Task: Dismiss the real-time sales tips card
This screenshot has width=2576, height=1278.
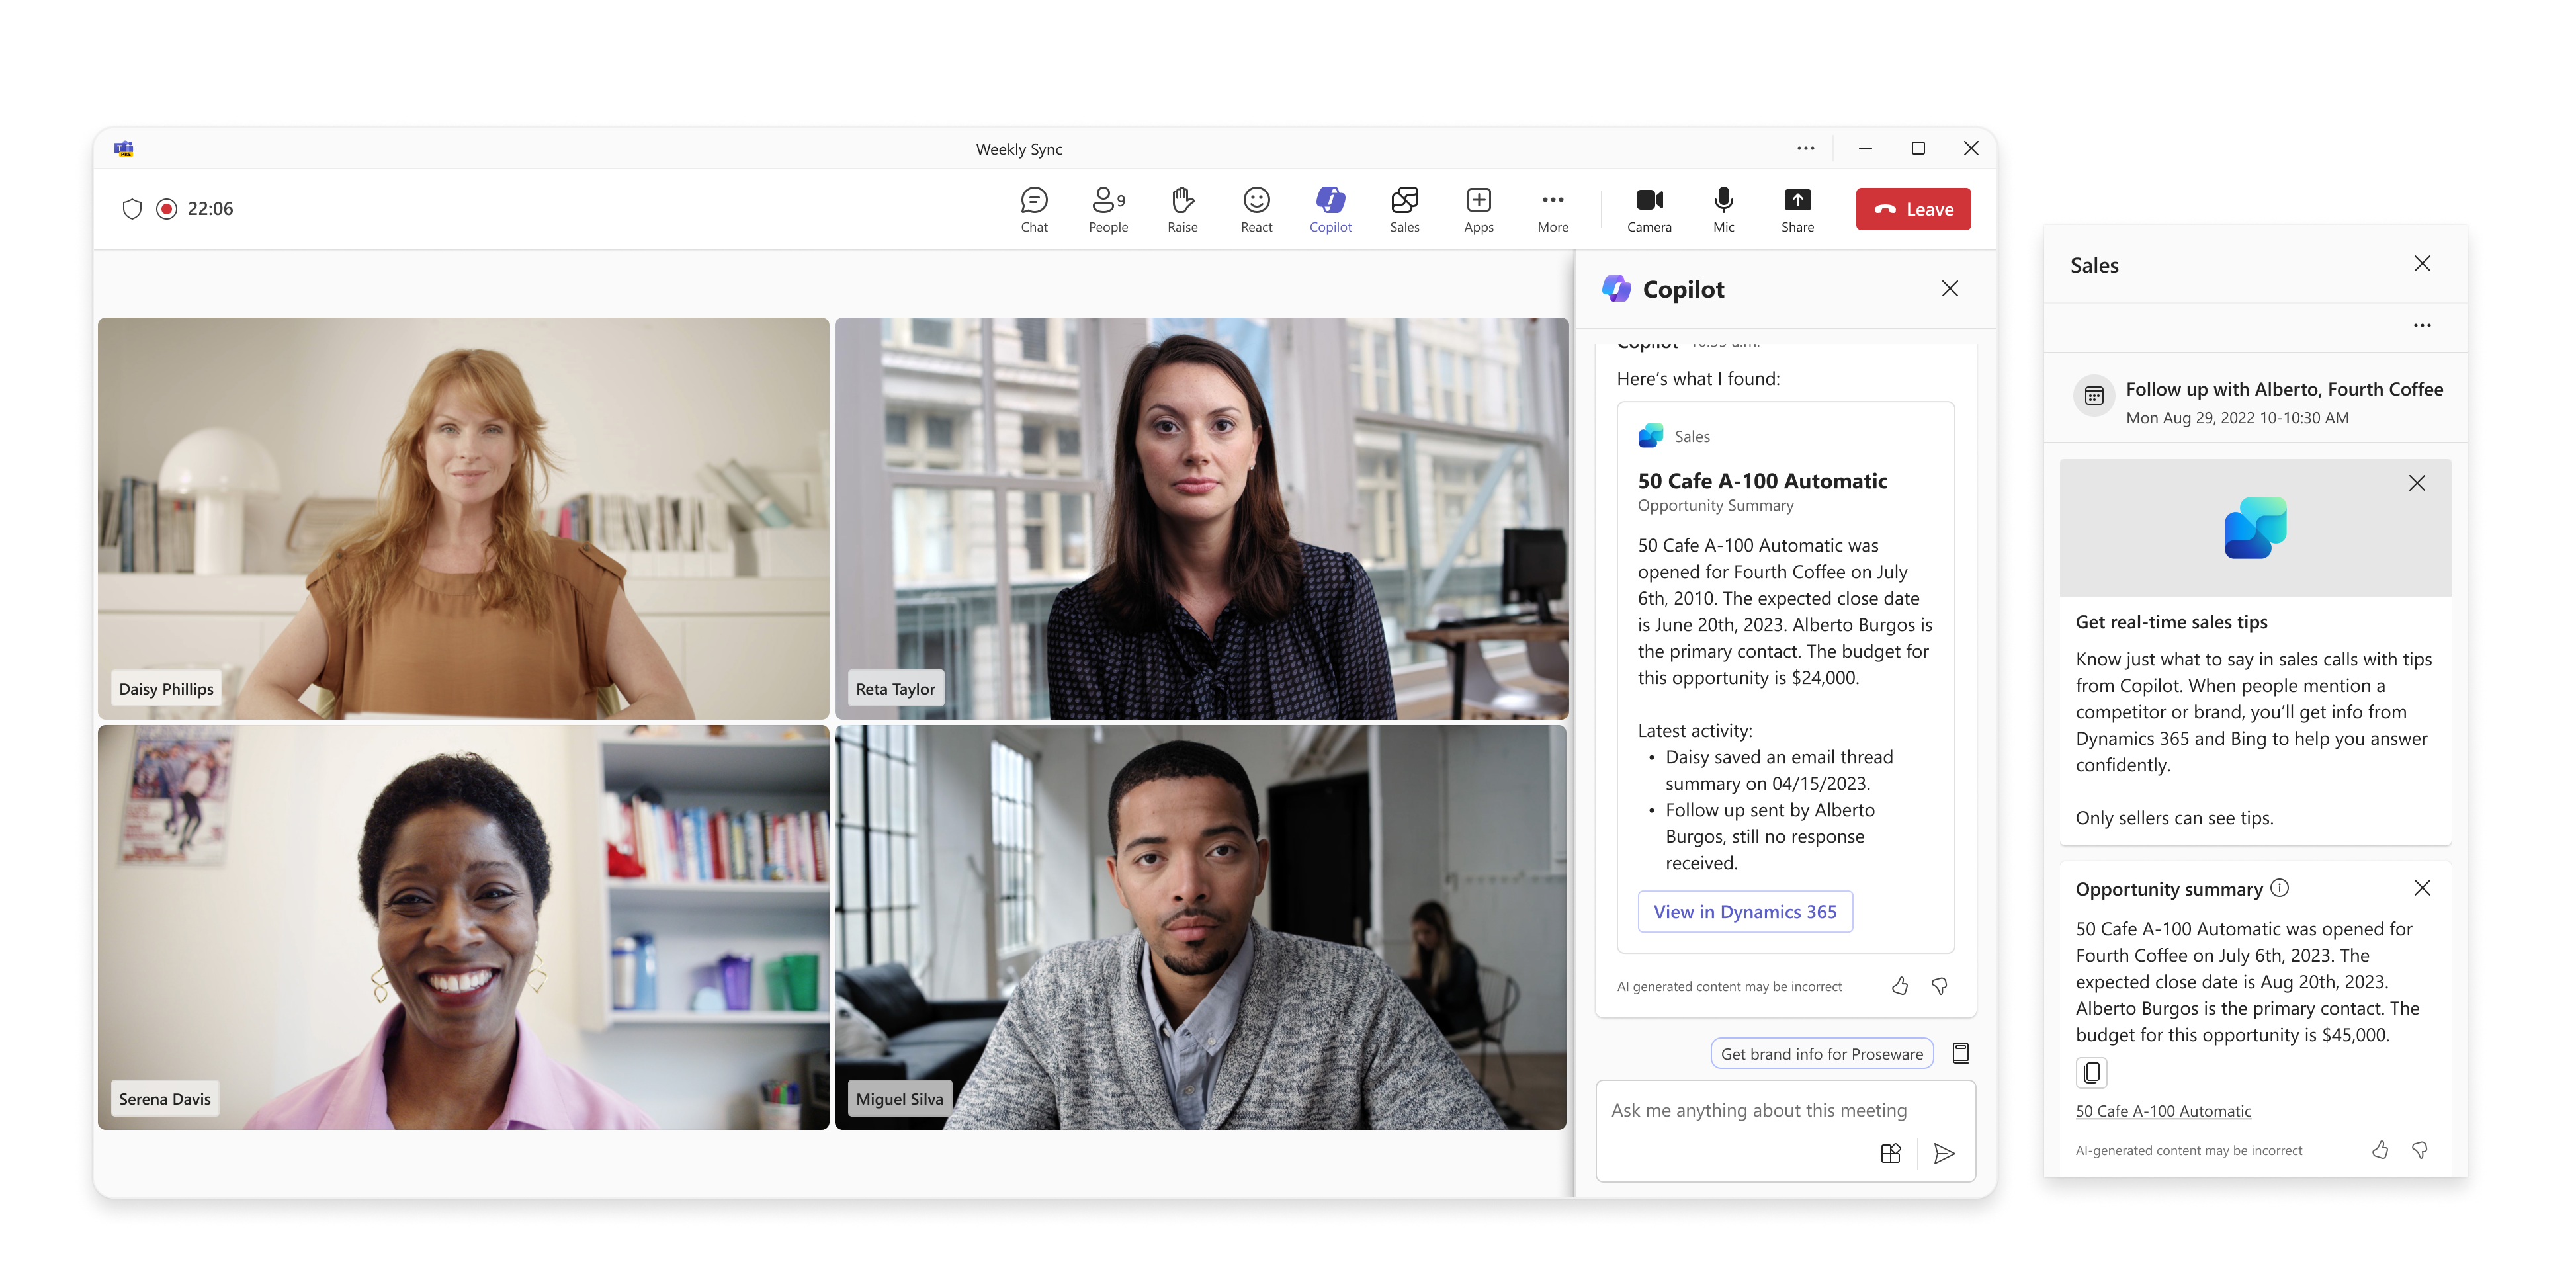Action: (x=2416, y=484)
